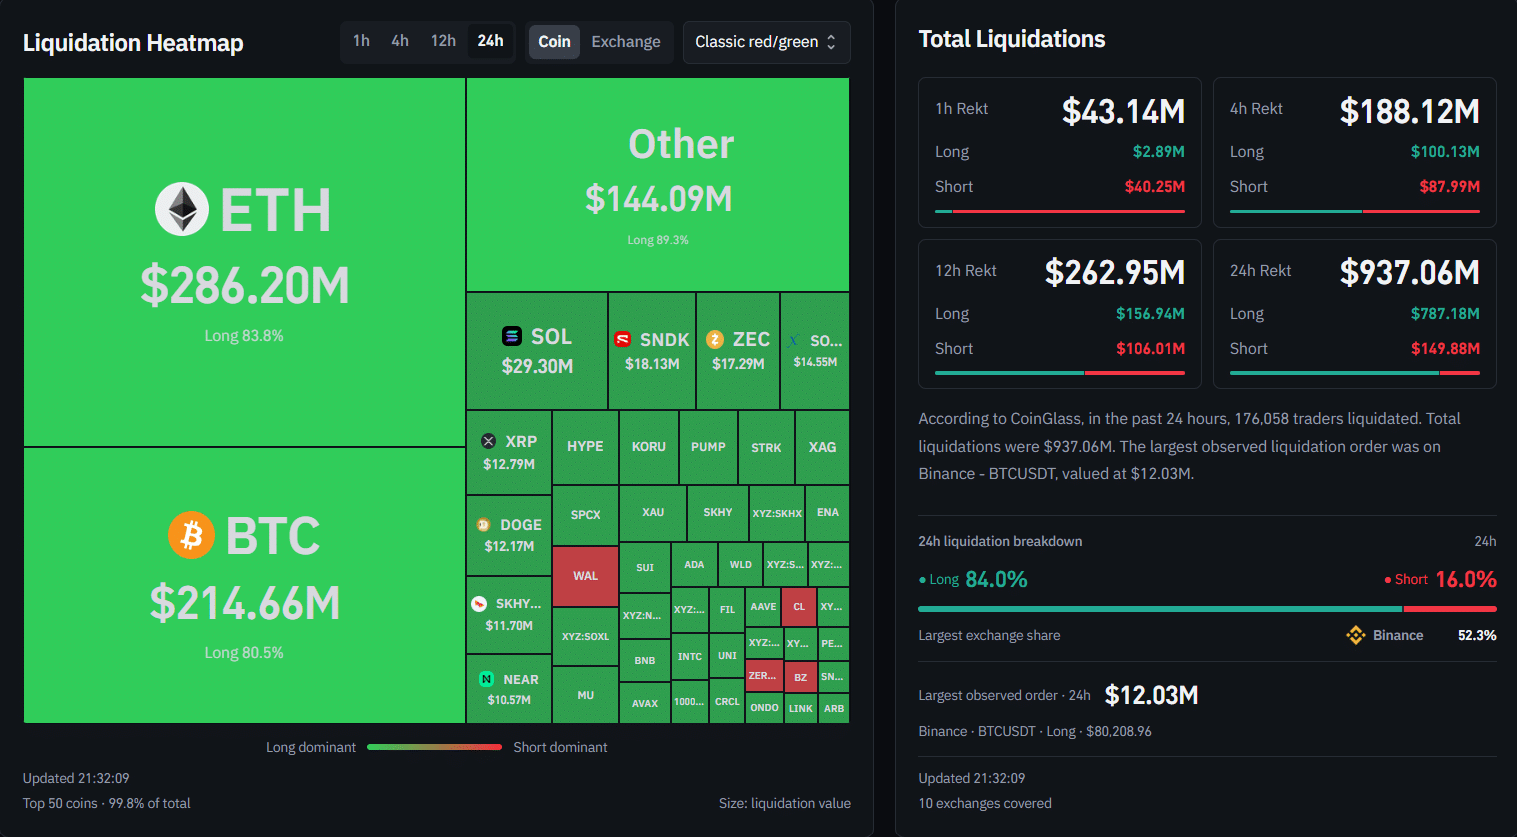The width and height of the screenshot is (1517, 837).
Task: Click the icon in the SO... $14.55M tile
Action: coord(794,341)
